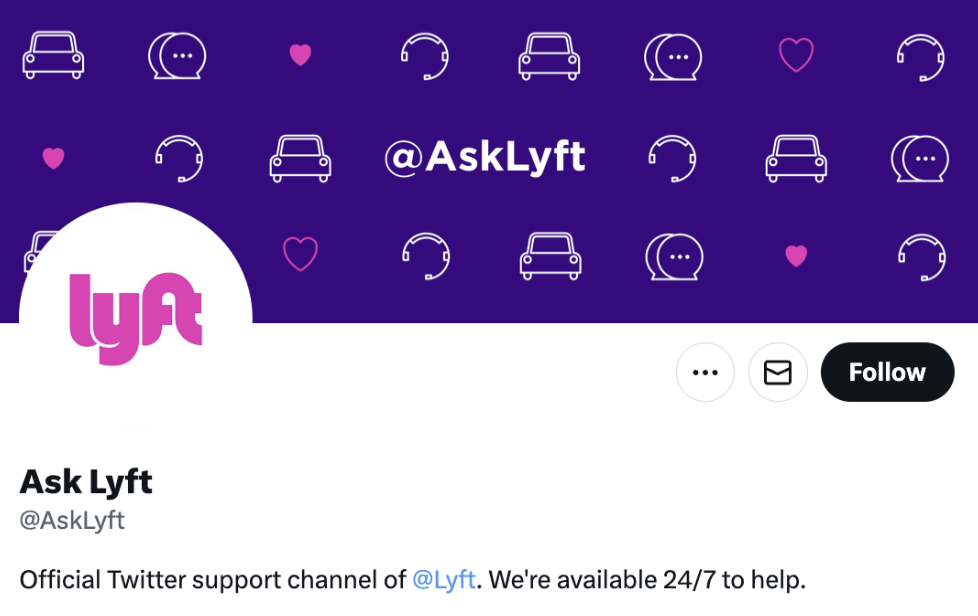Click outlined heart beside the profile avatar

click(x=301, y=254)
